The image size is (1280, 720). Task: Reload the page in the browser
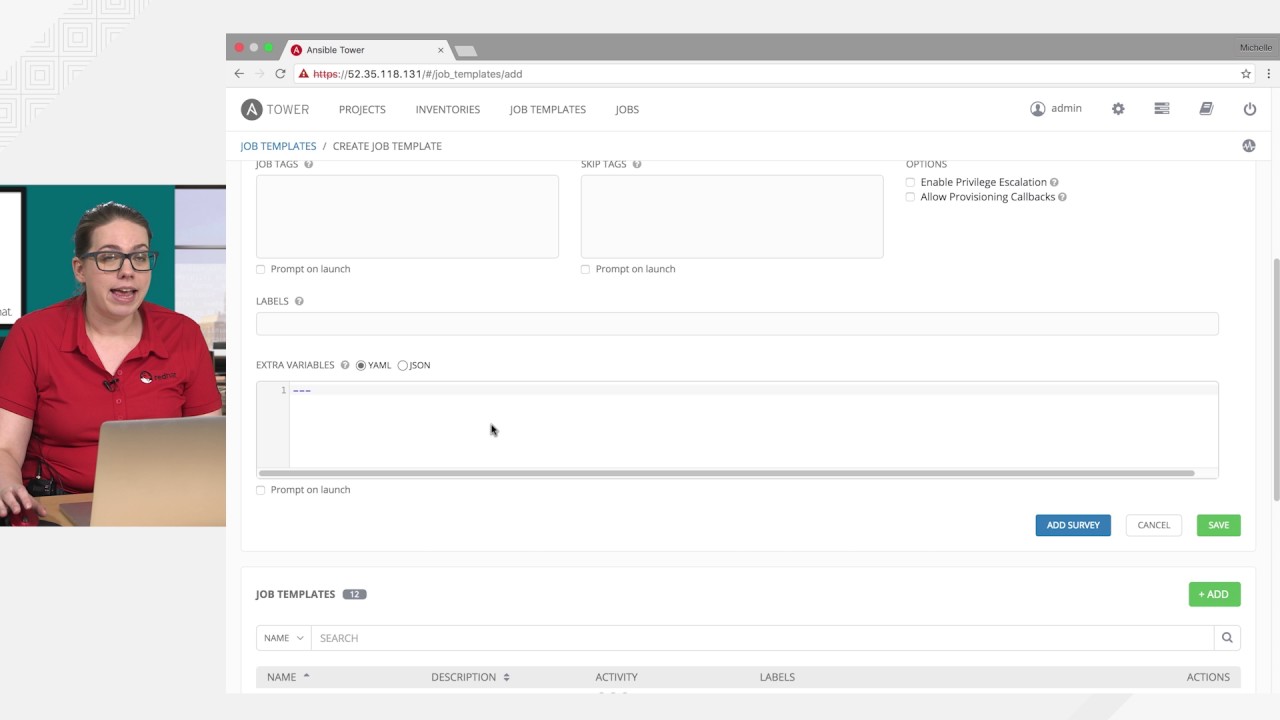pos(281,74)
